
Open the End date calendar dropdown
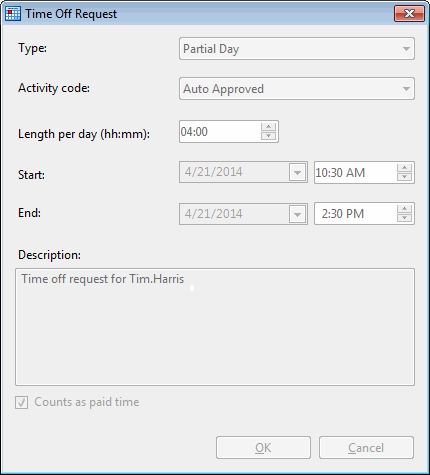point(297,214)
